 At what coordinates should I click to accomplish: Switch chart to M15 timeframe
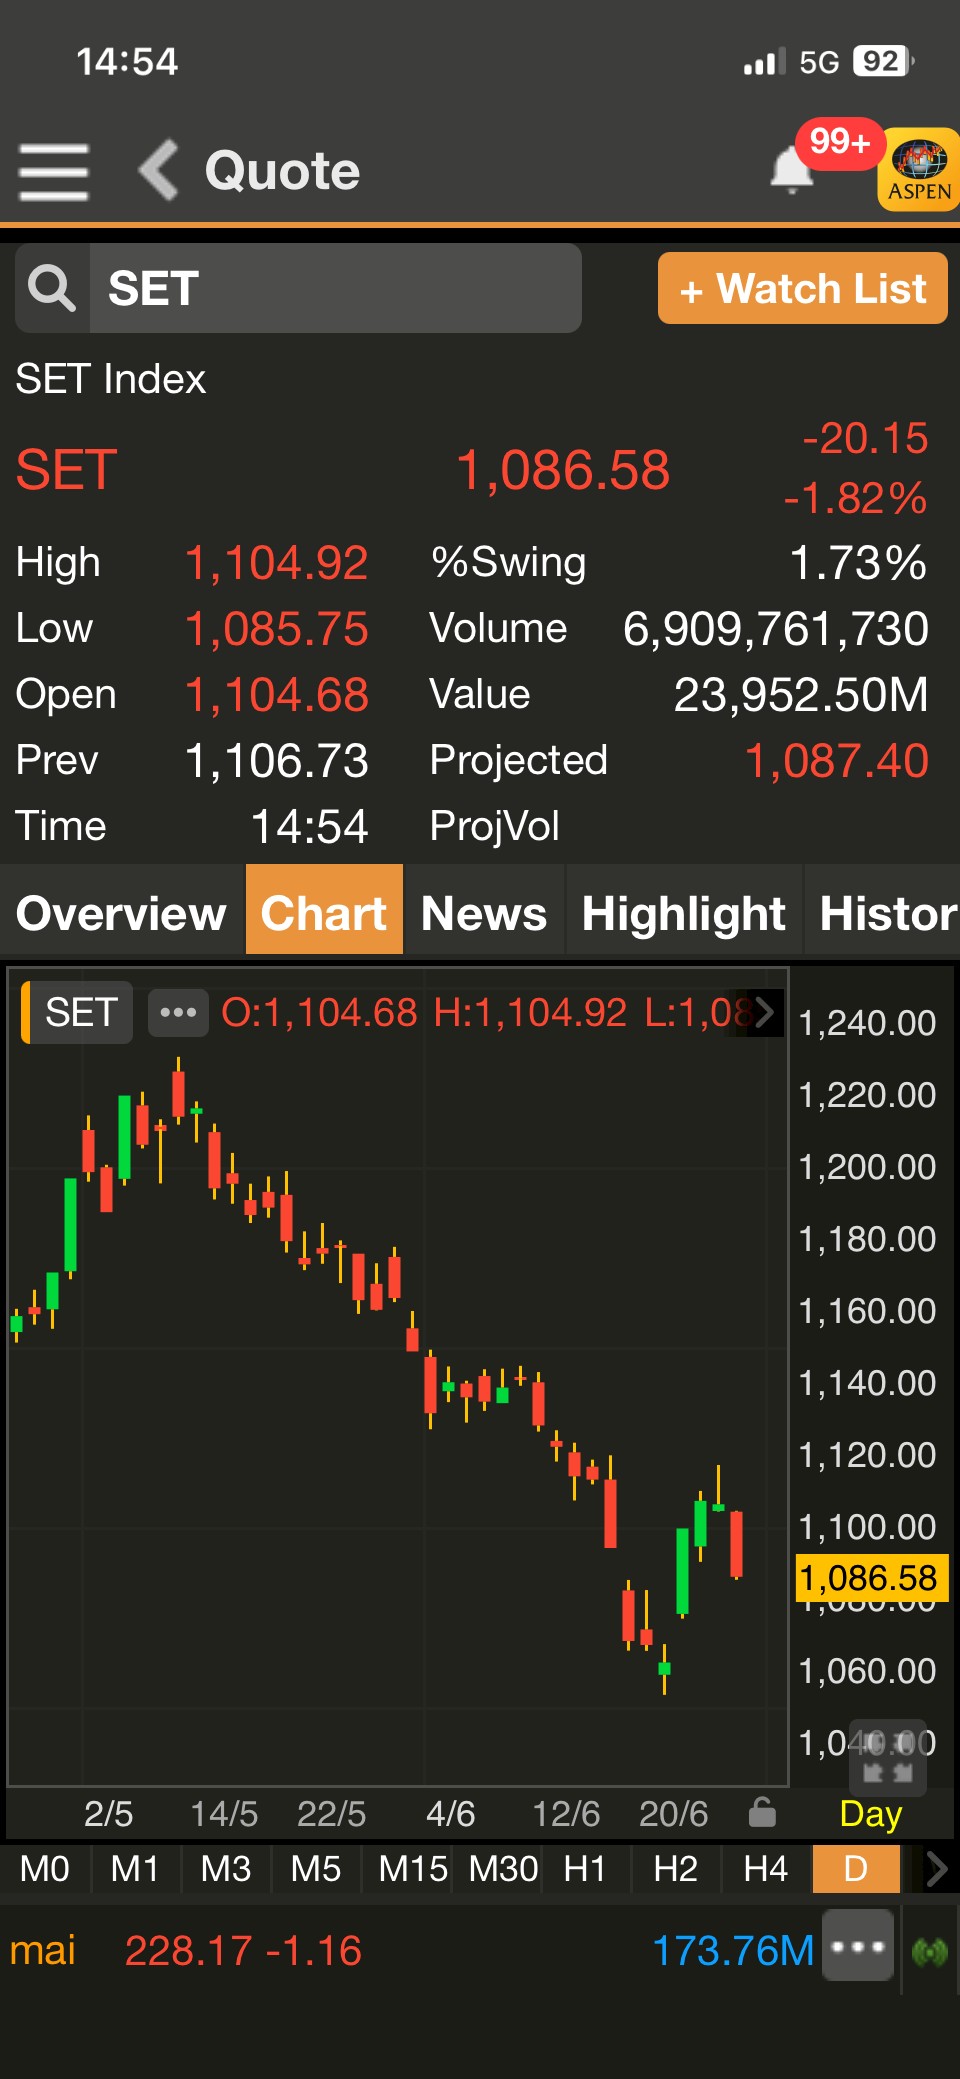(413, 1868)
